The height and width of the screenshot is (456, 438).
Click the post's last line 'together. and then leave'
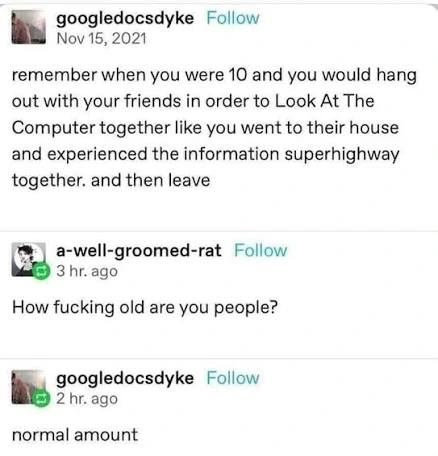point(111,181)
